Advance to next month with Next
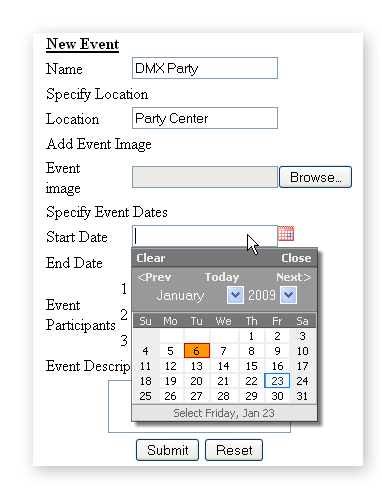This screenshot has height=500, width=382. [294, 277]
